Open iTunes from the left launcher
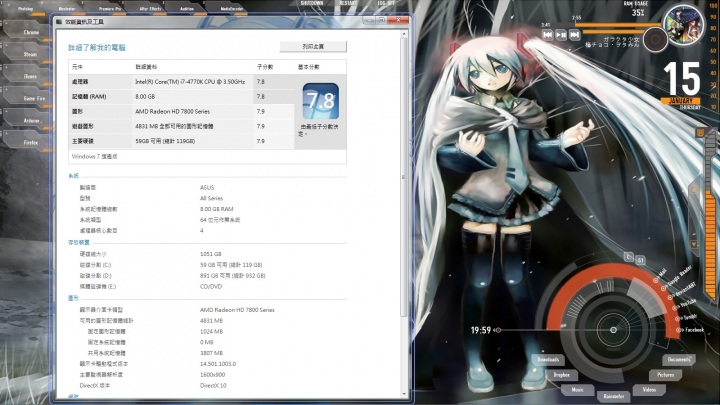The image size is (720, 405). click(28, 76)
